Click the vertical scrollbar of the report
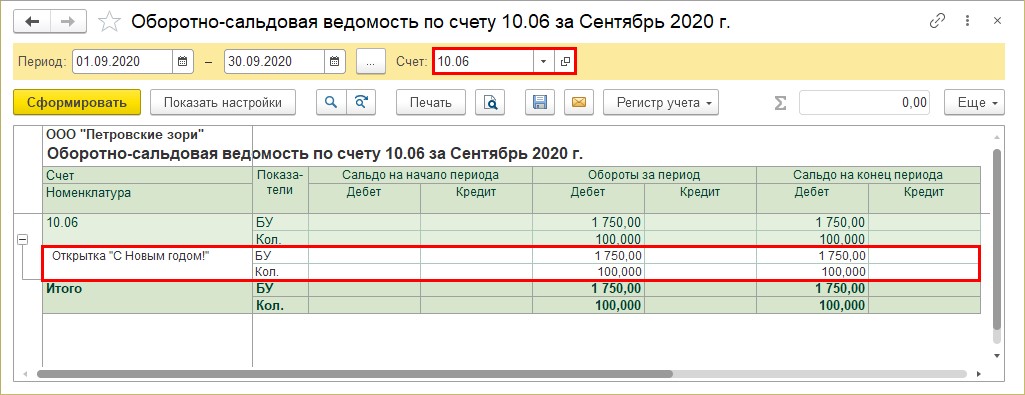This screenshot has width=1025, height=395. [x=996, y=239]
